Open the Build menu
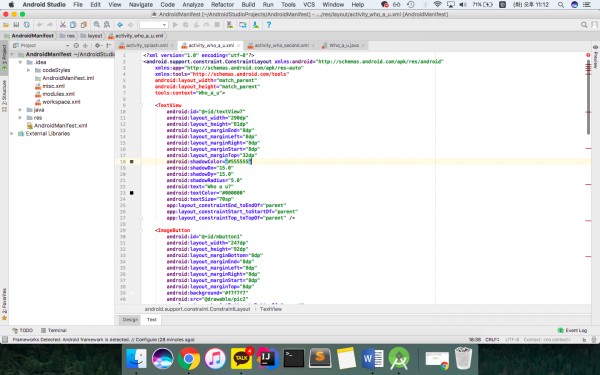 [248, 5]
